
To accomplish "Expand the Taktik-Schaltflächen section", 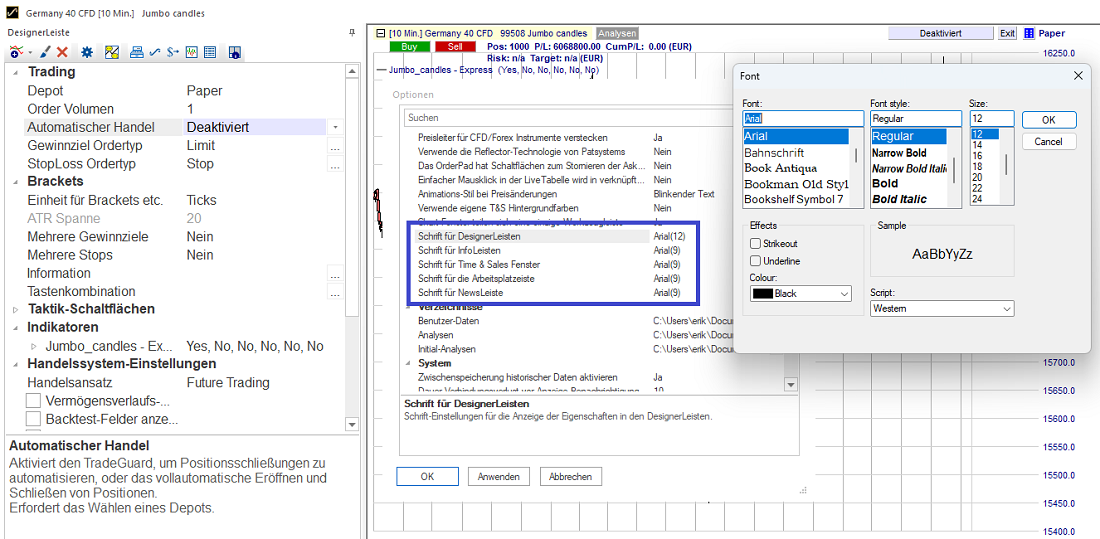I will point(15,310).
